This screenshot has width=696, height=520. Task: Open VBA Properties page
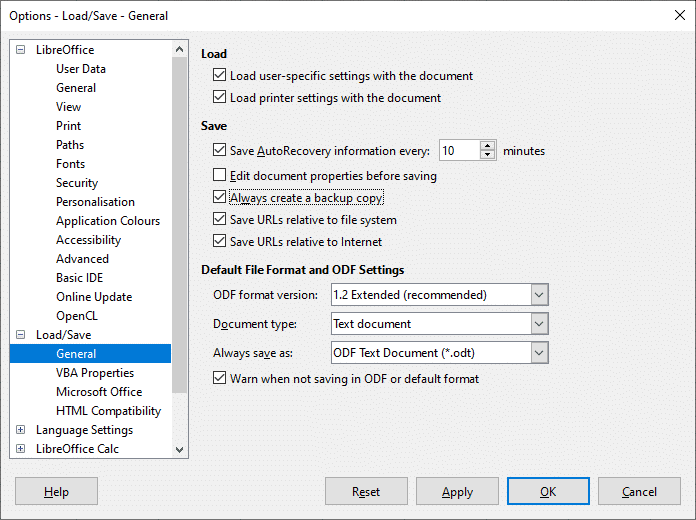[95, 373]
